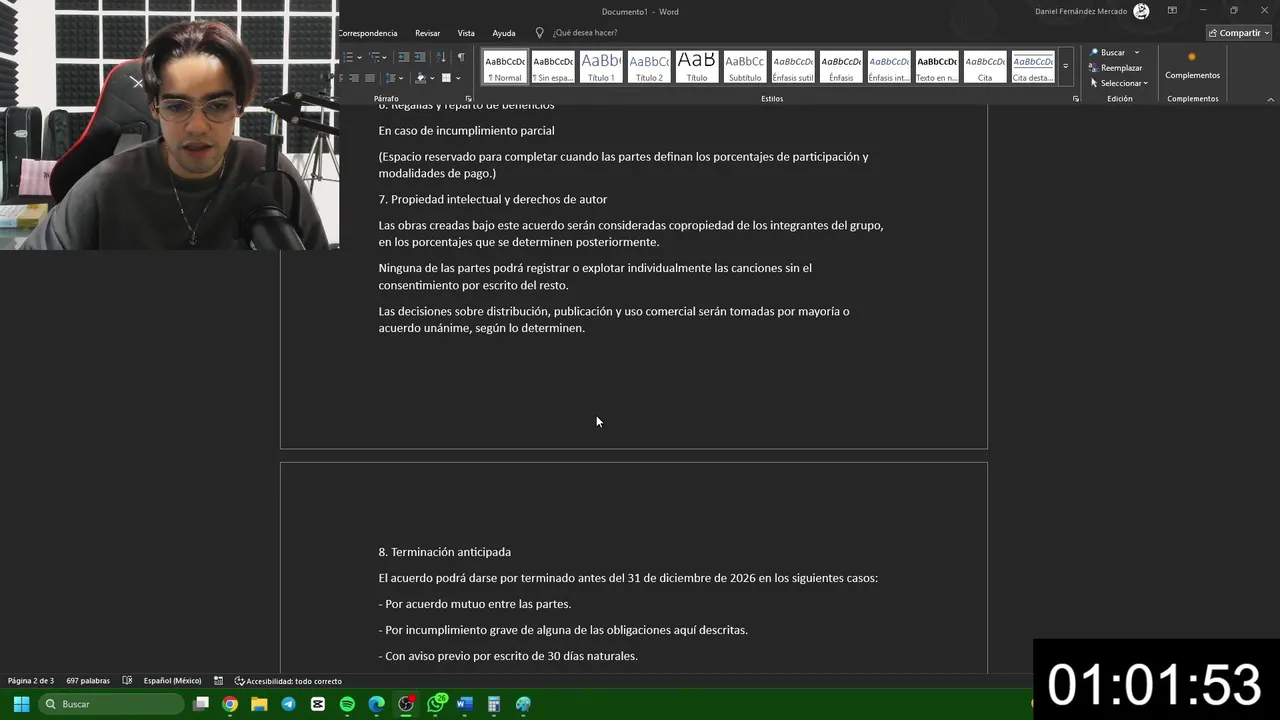The width and height of the screenshot is (1280, 720).
Task: Collapse the ribbon
Action: click(1271, 99)
